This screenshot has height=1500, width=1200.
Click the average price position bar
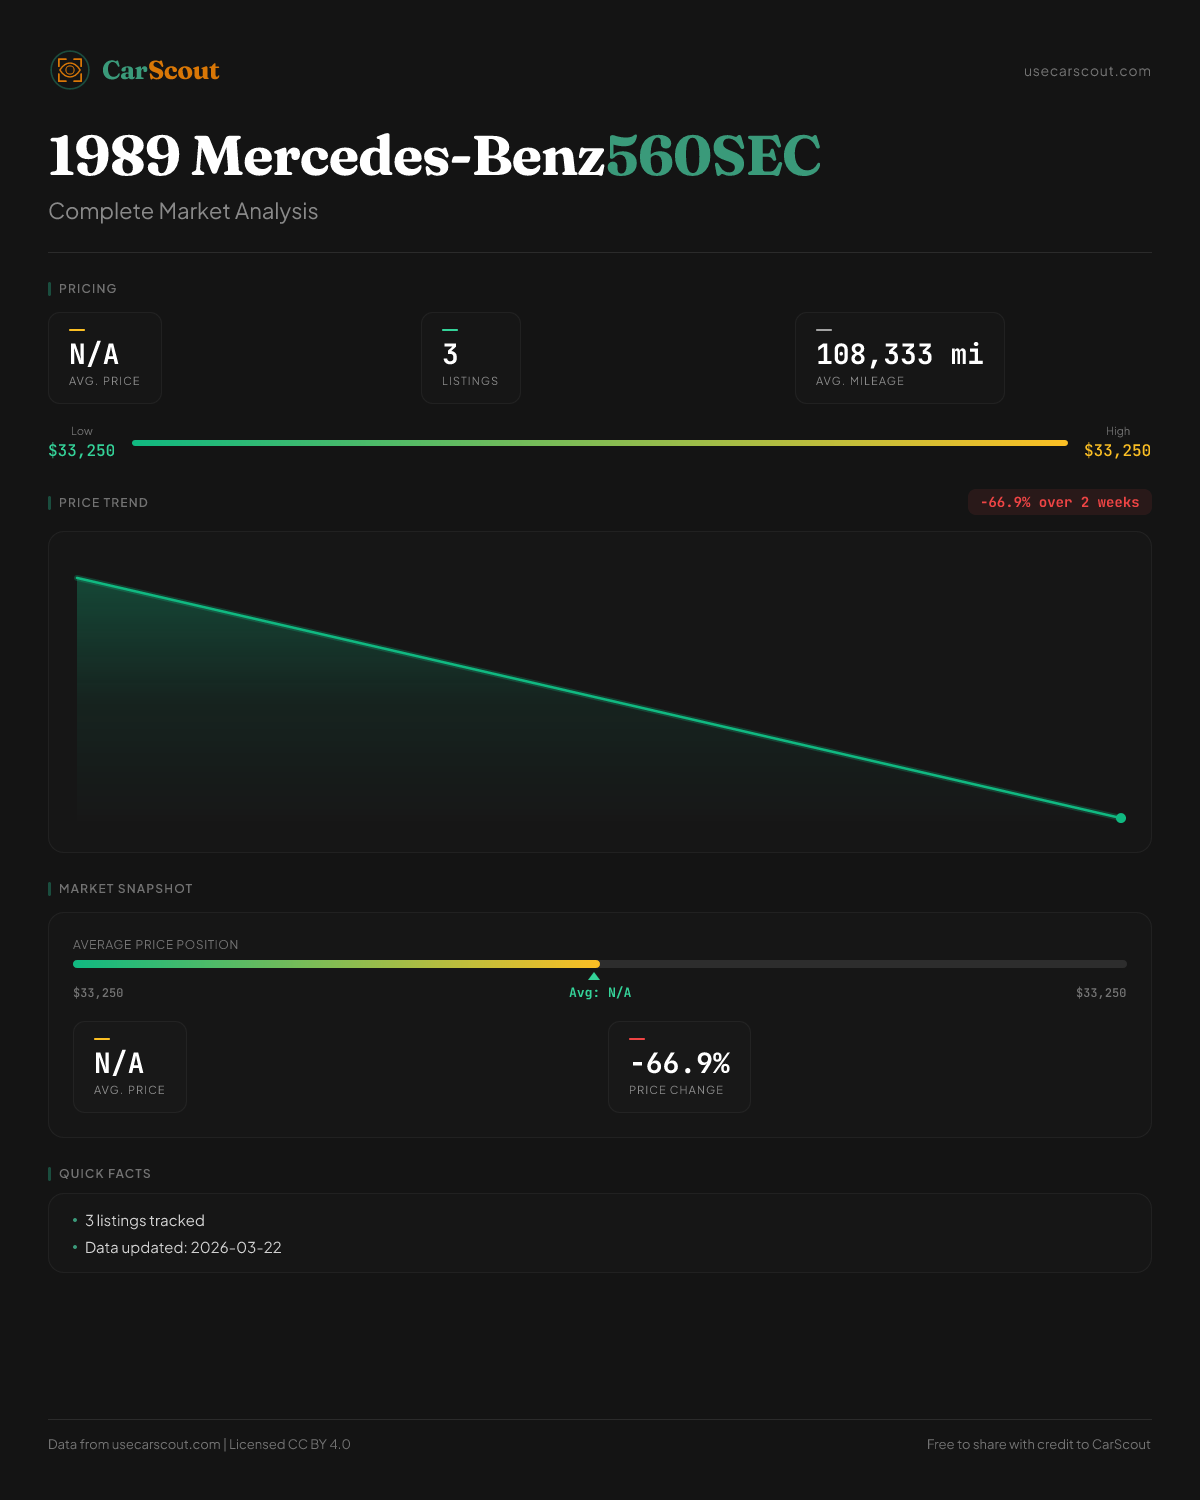(600, 964)
